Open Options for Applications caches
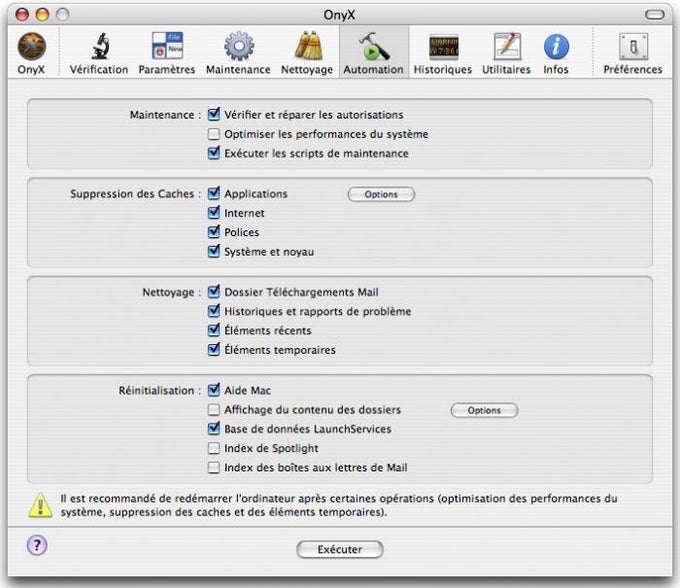Image resolution: width=680 pixels, height=588 pixels. (x=381, y=194)
